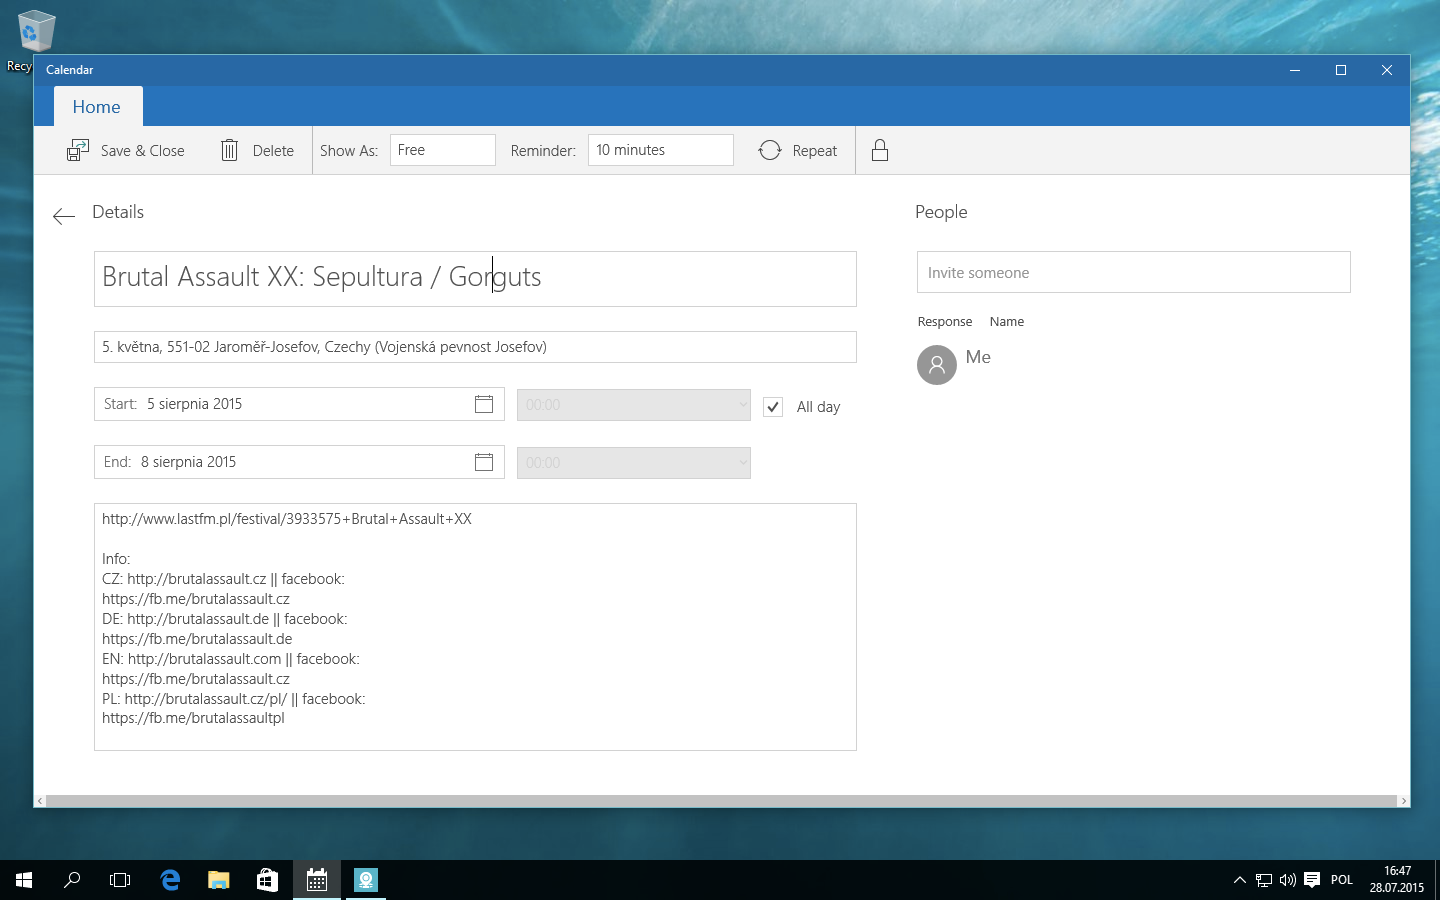The image size is (1440, 900).
Task: Click the scrollbar left arrow
Action: 40,801
